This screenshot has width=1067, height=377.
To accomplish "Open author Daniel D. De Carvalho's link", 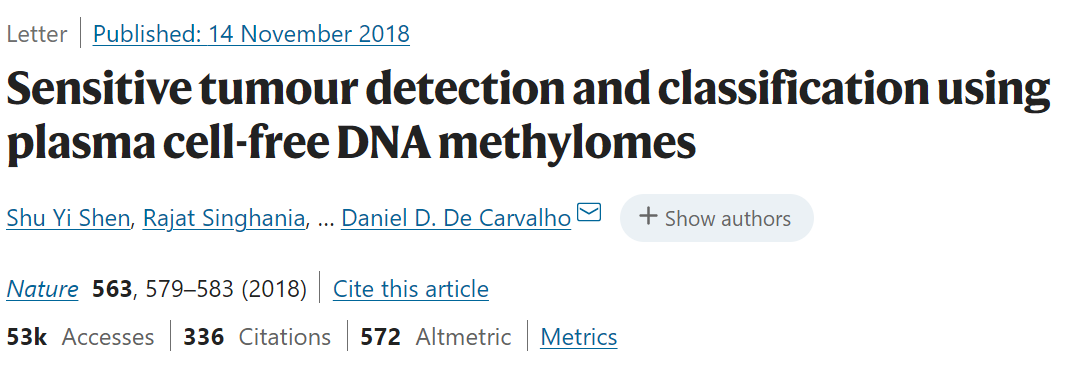I will (x=456, y=218).
